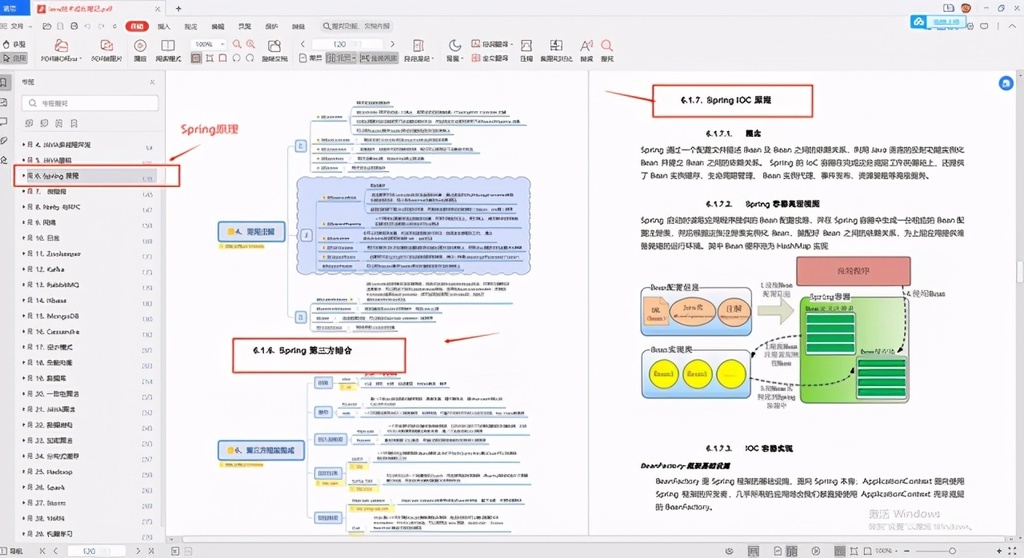This screenshot has width=1024, height=558.
Task: Start slideshow with the Play icon
Action: [x=140, y=50]
